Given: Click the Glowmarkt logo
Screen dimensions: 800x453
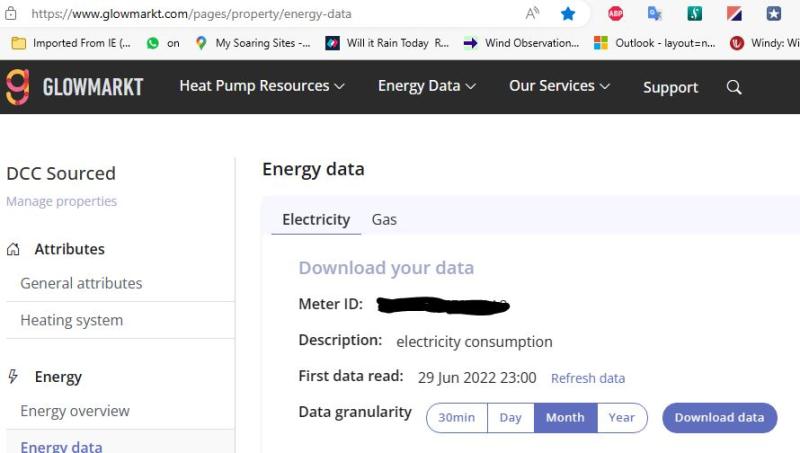Looking at the screenshot, I should [74, 87].
